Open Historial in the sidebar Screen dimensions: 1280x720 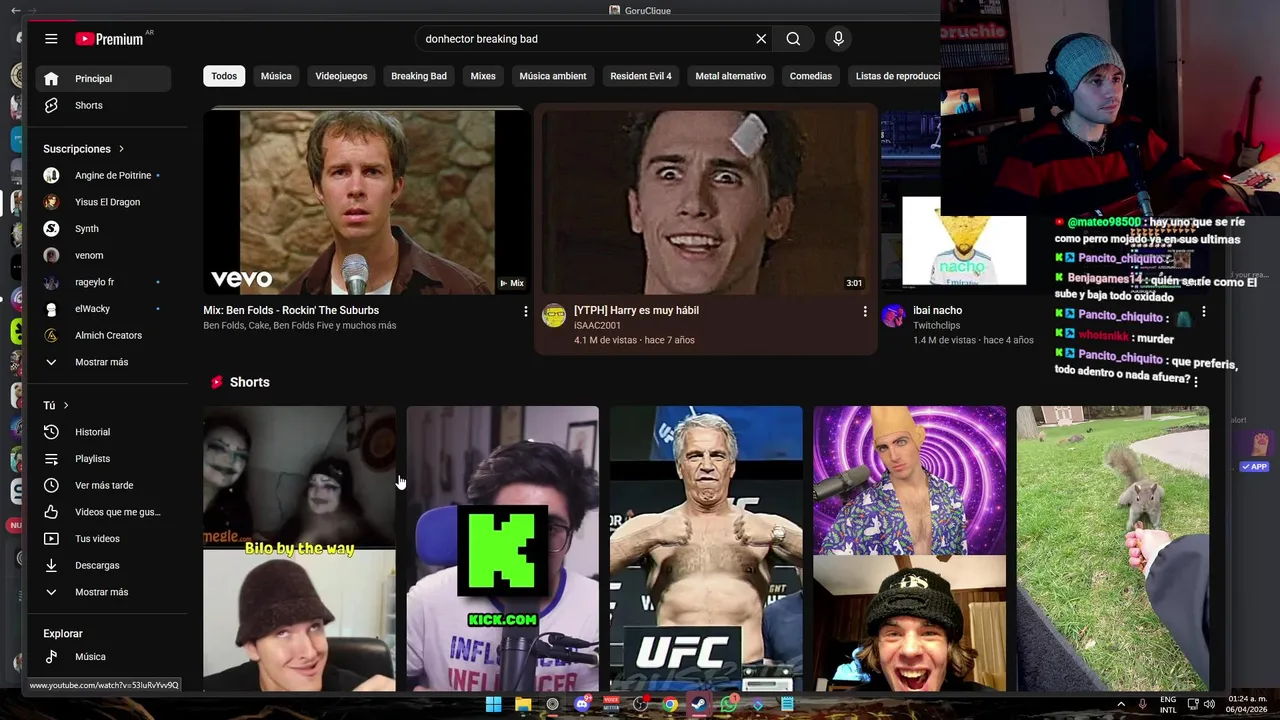pyautogui.click(x=104, y=432)
